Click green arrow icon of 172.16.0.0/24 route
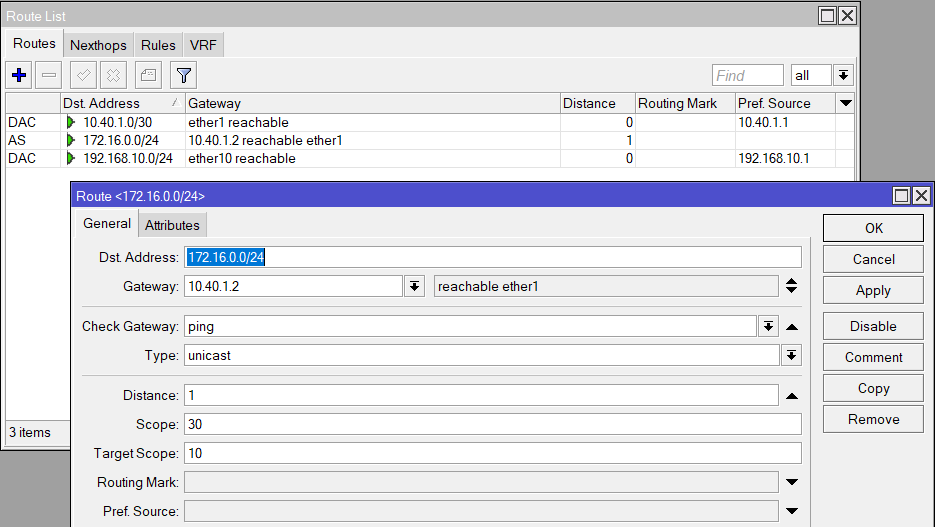 (x=71, y=140)
